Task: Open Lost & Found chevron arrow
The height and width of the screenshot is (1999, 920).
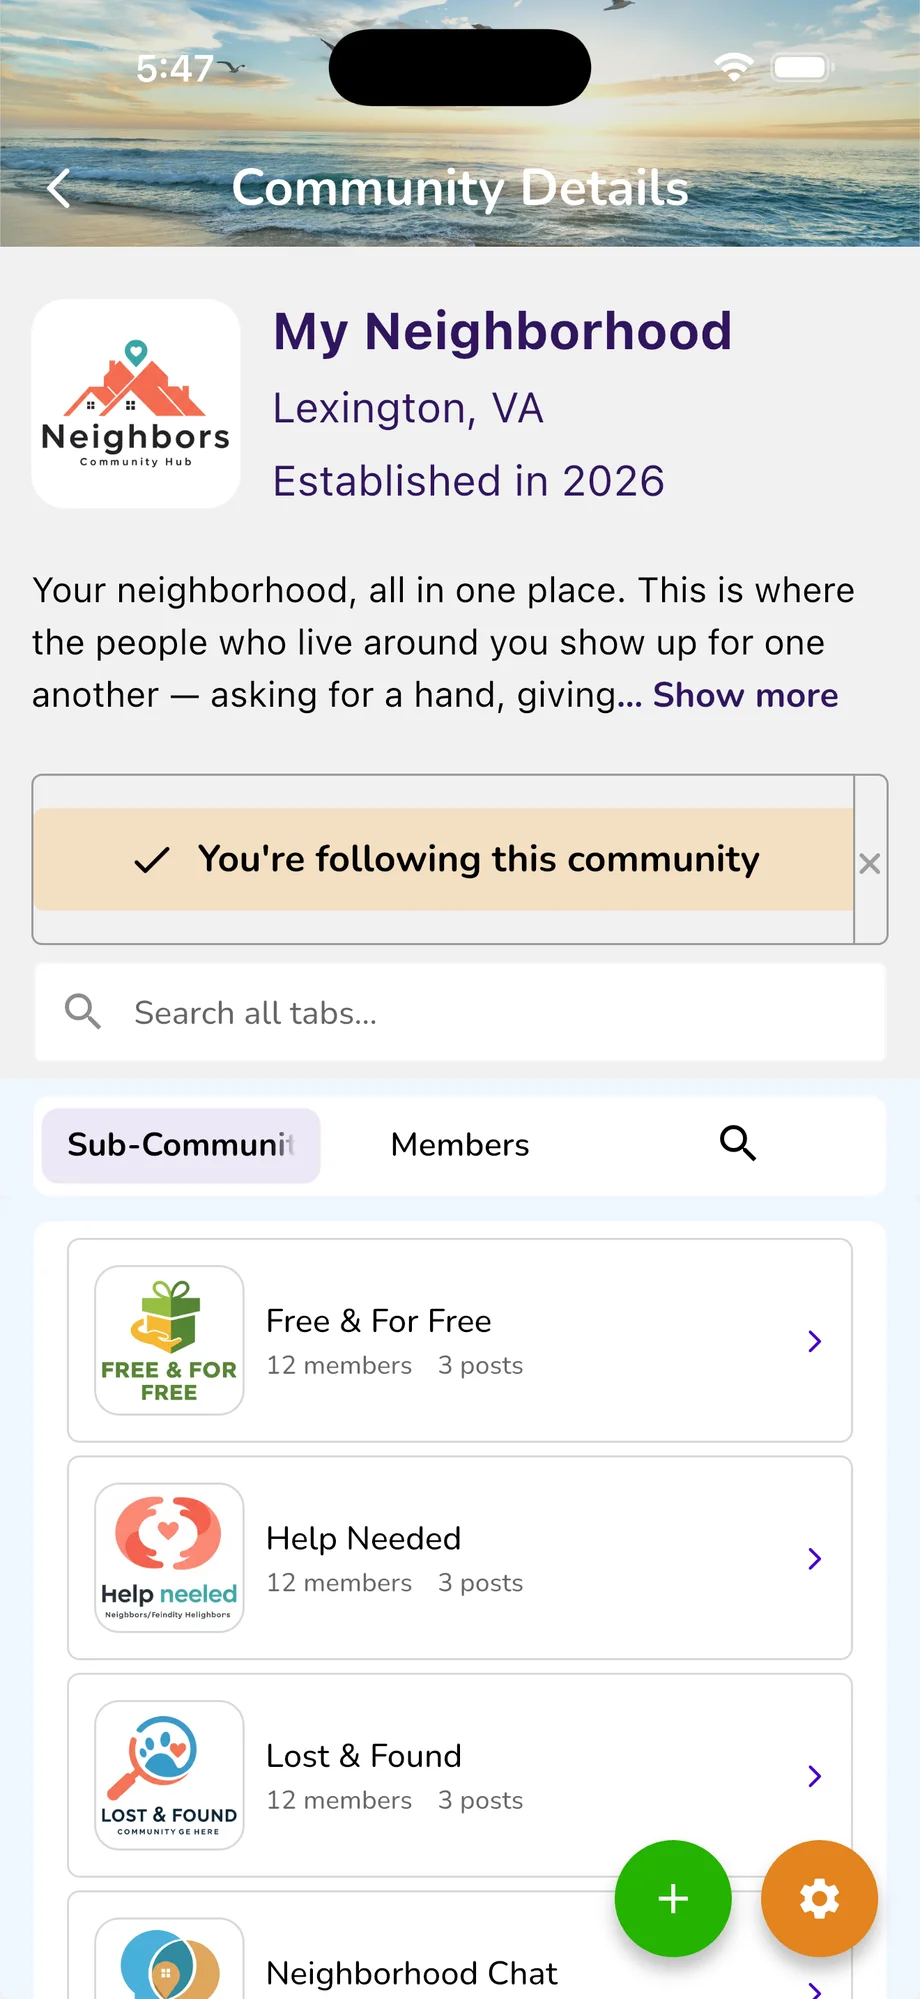Action: (815, 1776)
